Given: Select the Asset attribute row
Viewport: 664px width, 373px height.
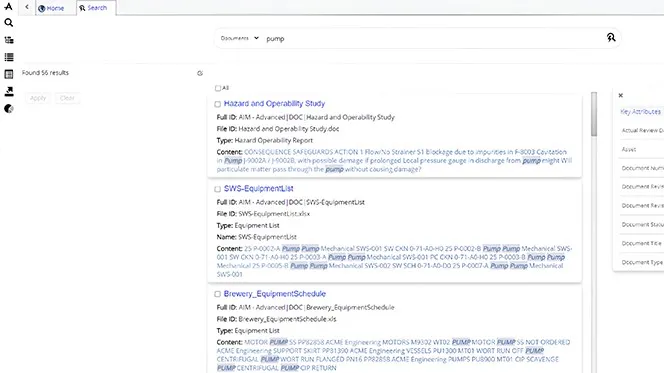Looking at the screenshot, I should coord(642,149).
